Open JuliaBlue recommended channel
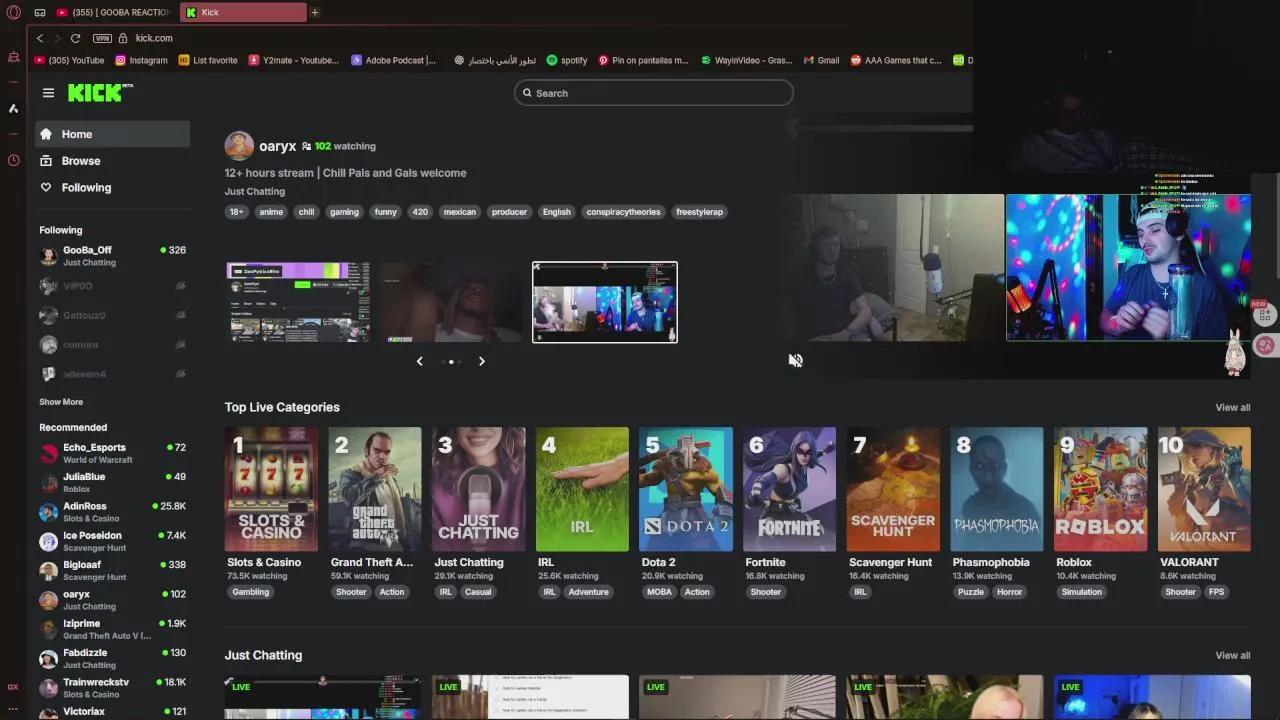Viewport: 1280px width, 720px height. point(112,483)
